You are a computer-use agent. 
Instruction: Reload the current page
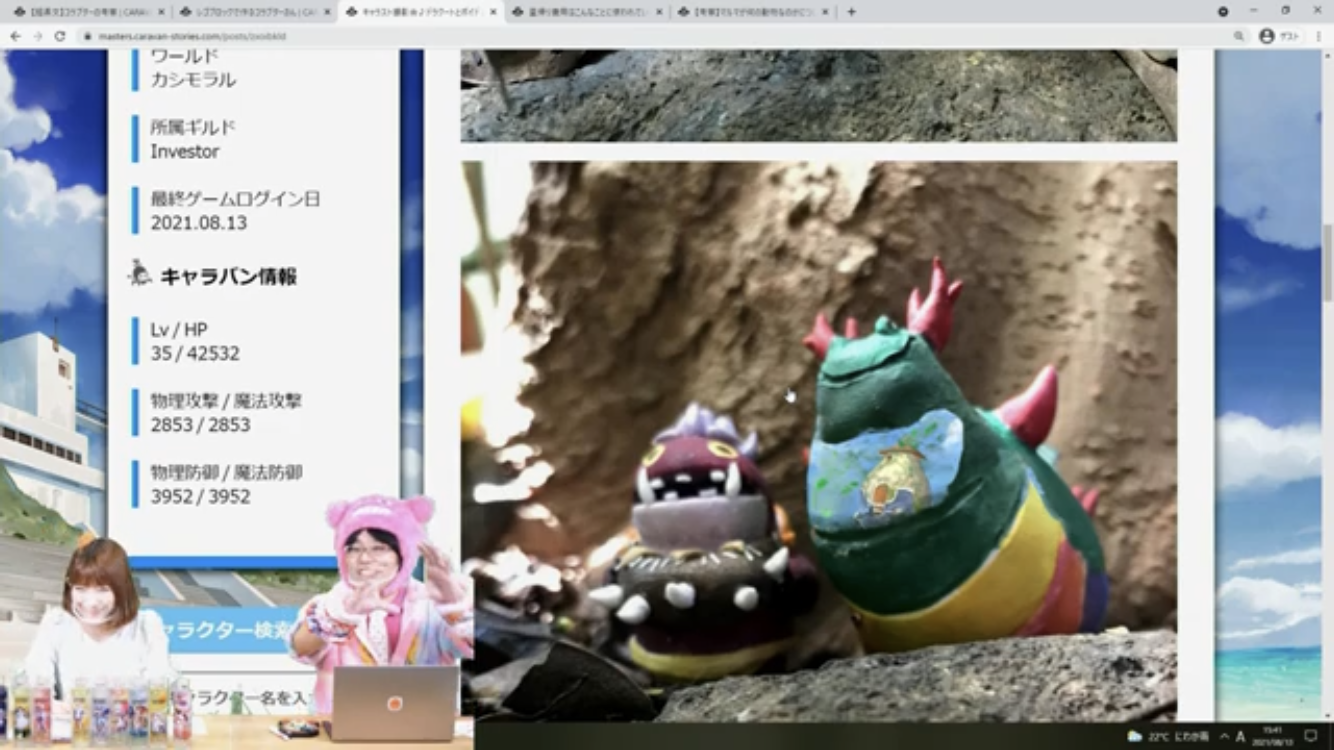[60, 35]
